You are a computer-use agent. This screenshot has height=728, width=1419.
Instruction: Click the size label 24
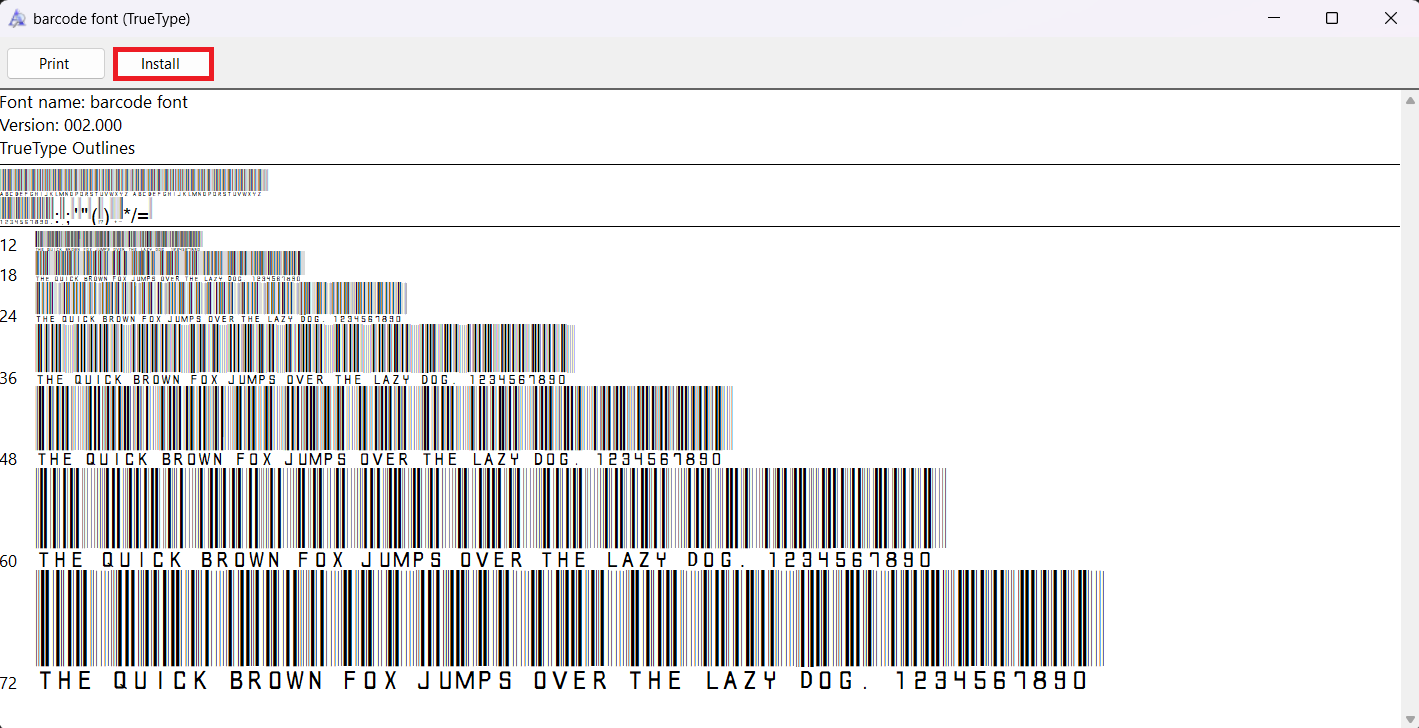click(9, 316)
